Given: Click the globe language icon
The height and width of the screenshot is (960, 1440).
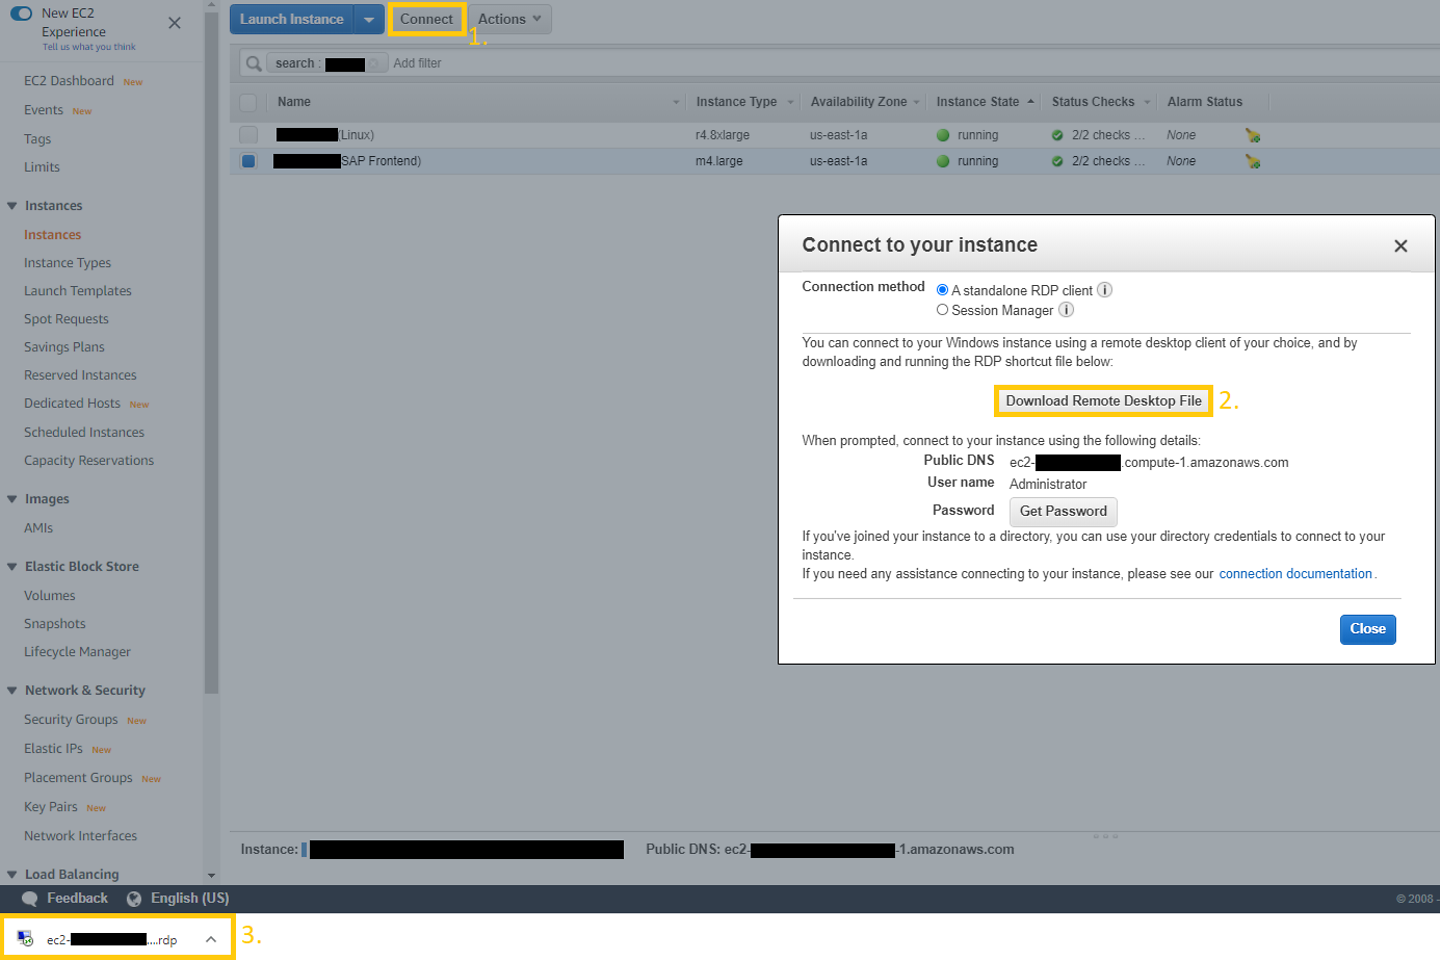Looking at the screenshot, I should click(134, 899).
